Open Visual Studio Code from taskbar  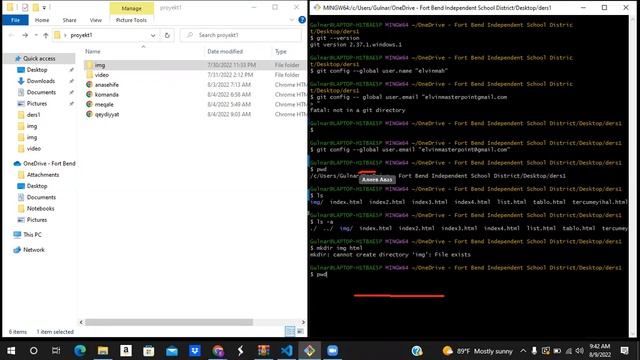[287, 351]
